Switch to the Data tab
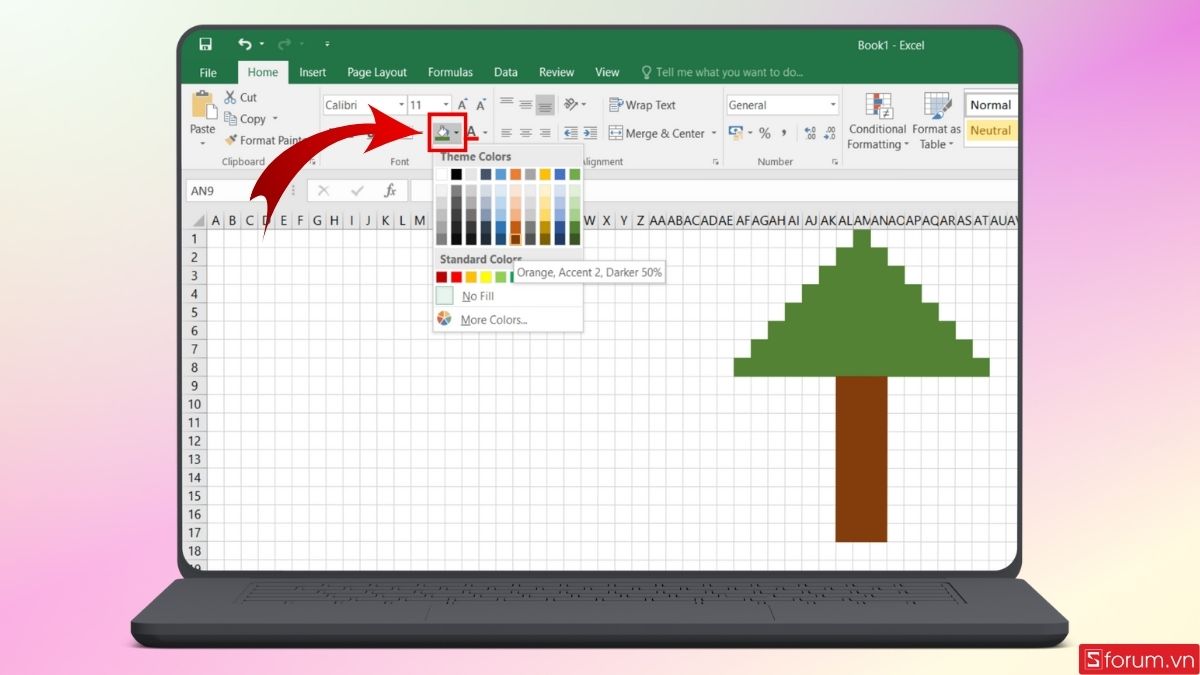This screenshot has width=1200, height=675. click(x=506, y=72)
